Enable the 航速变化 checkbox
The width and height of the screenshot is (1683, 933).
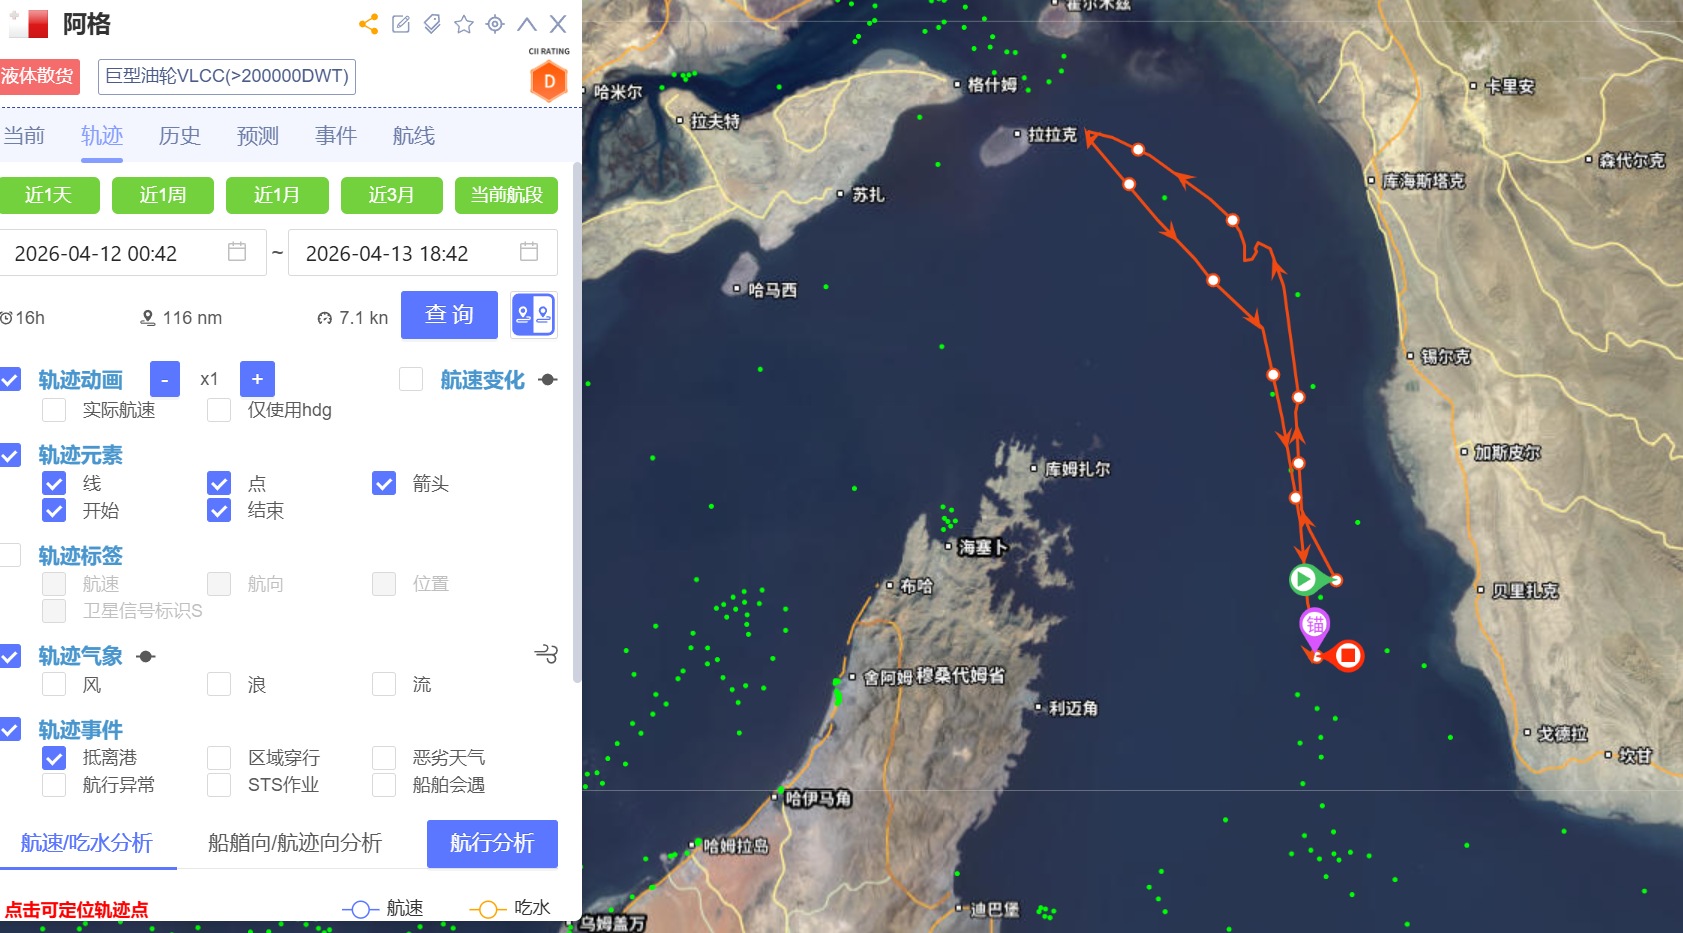tap(411, 379)
